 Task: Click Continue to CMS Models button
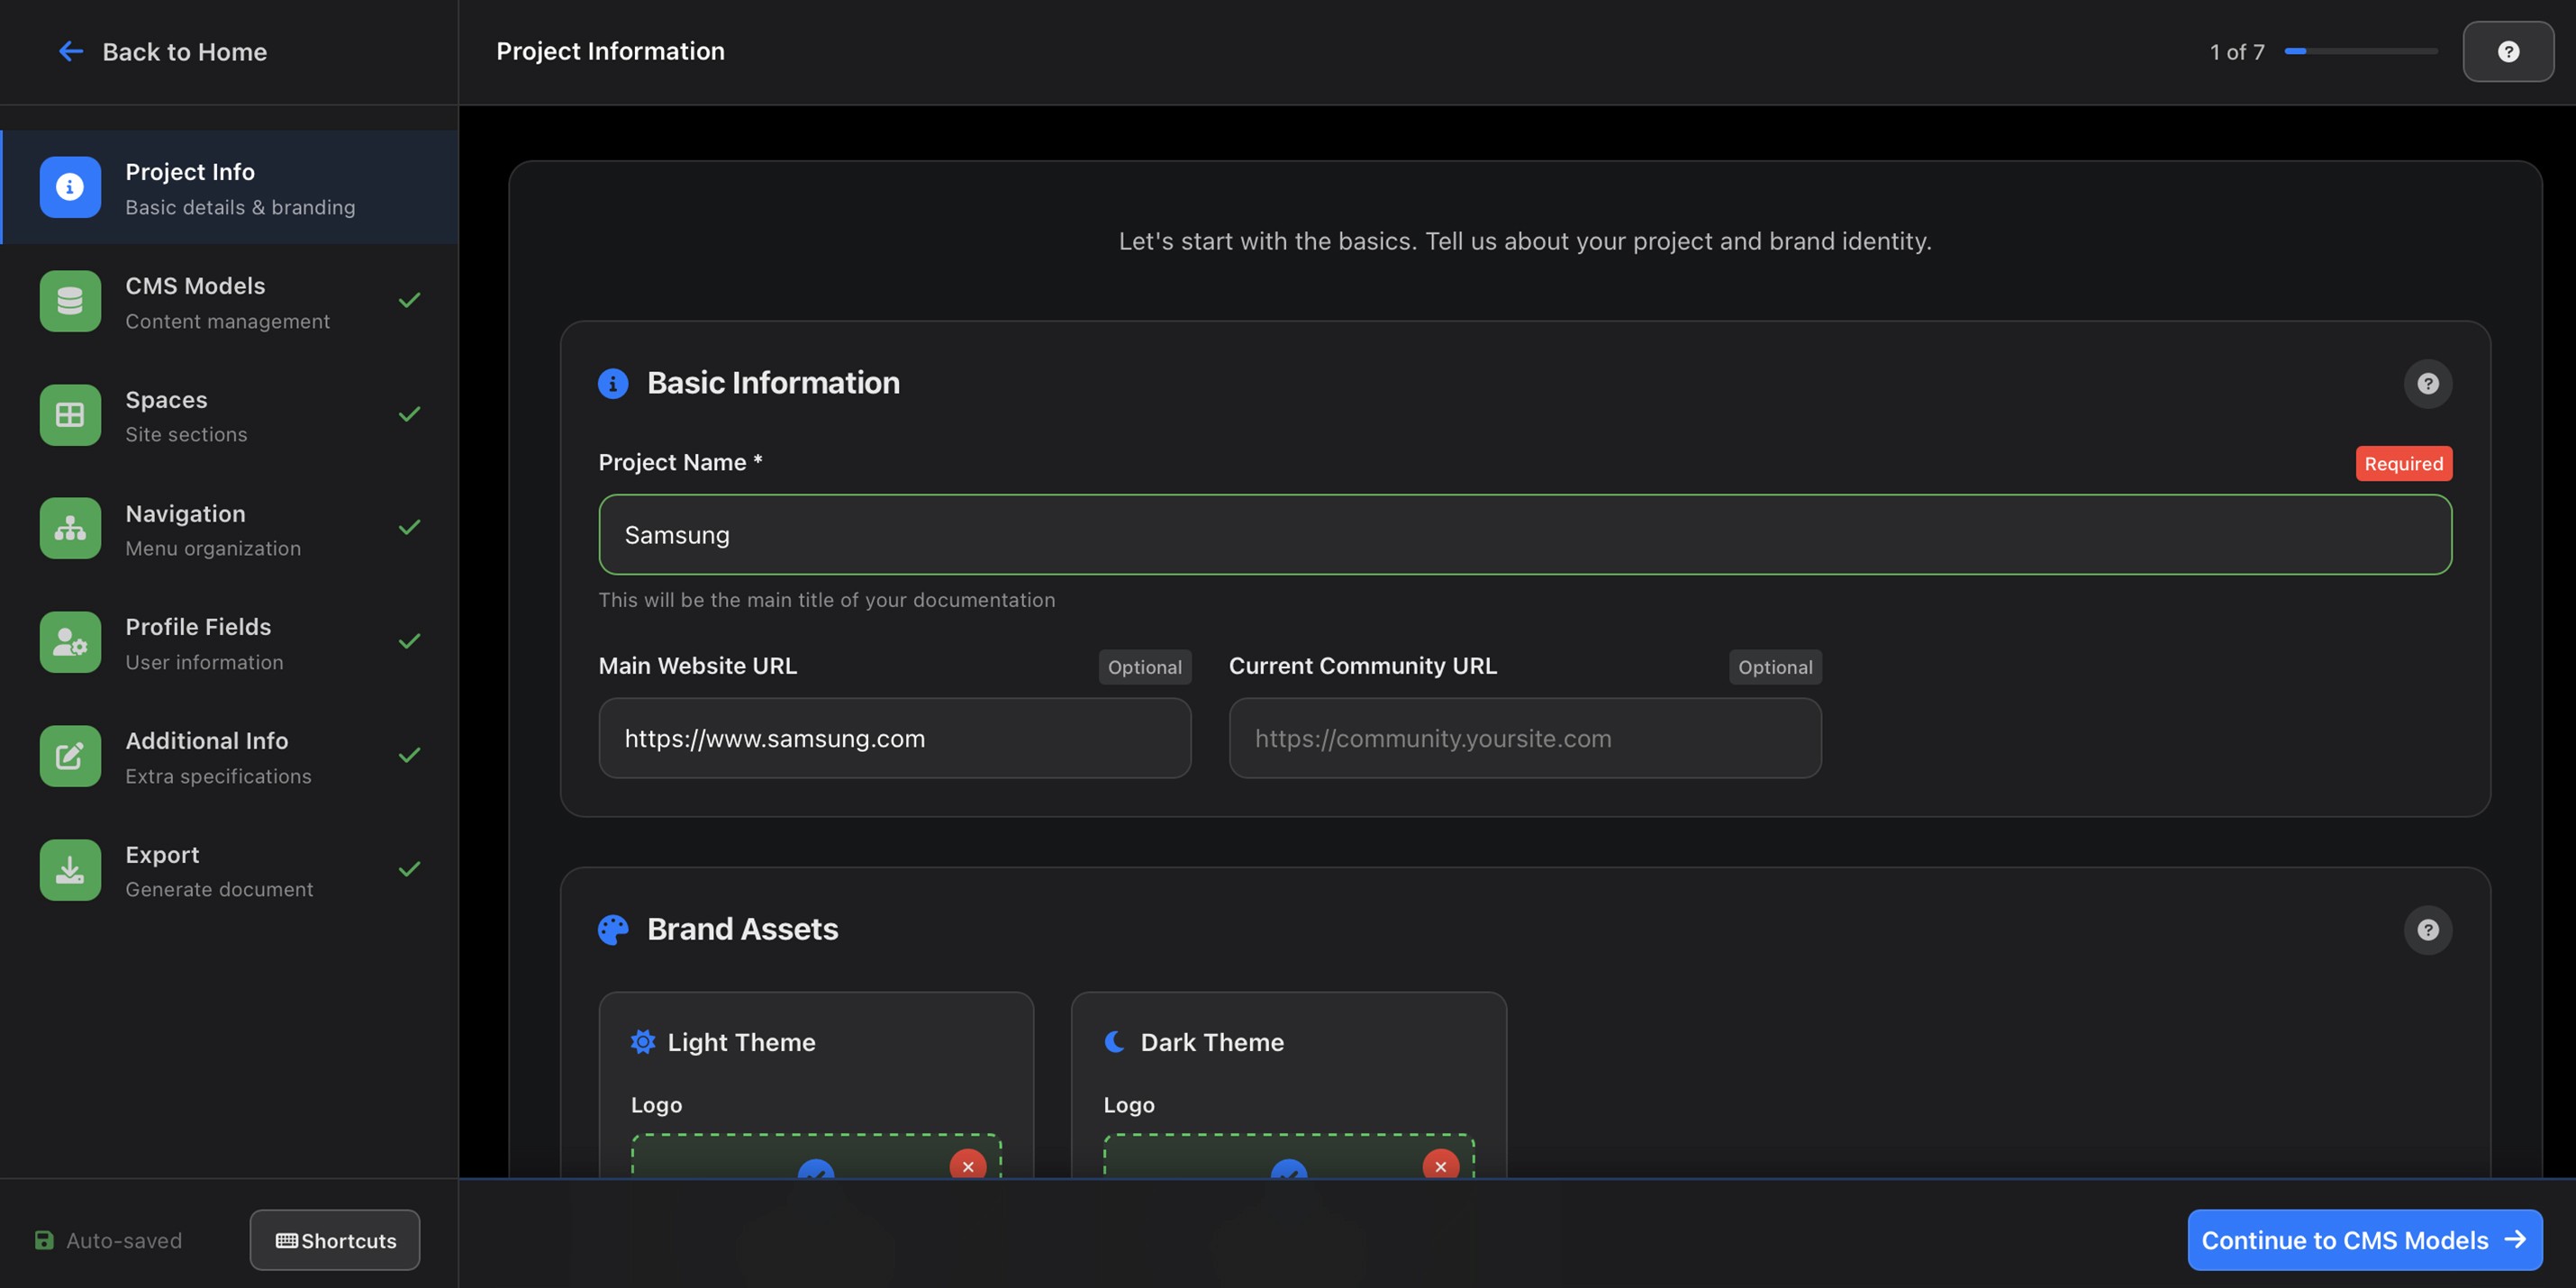click(x=2365, y=1240)
